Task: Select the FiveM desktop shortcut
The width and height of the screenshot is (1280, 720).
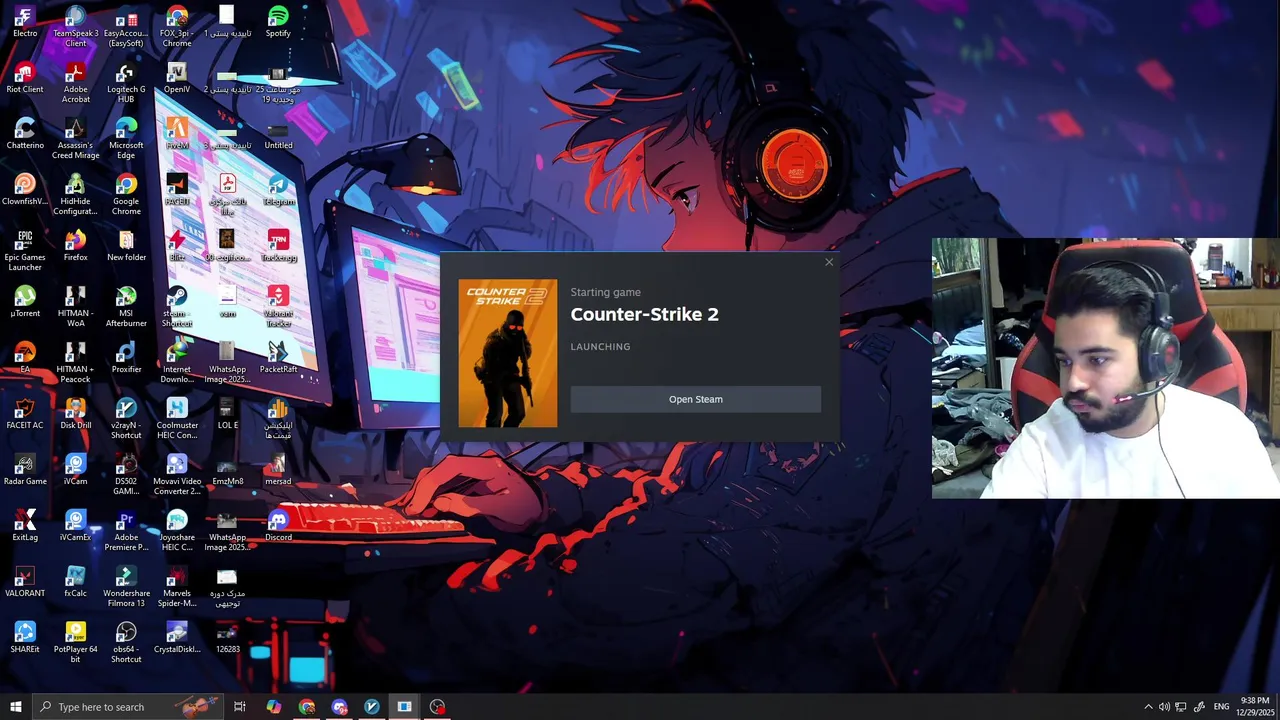Action: [176, 134]
